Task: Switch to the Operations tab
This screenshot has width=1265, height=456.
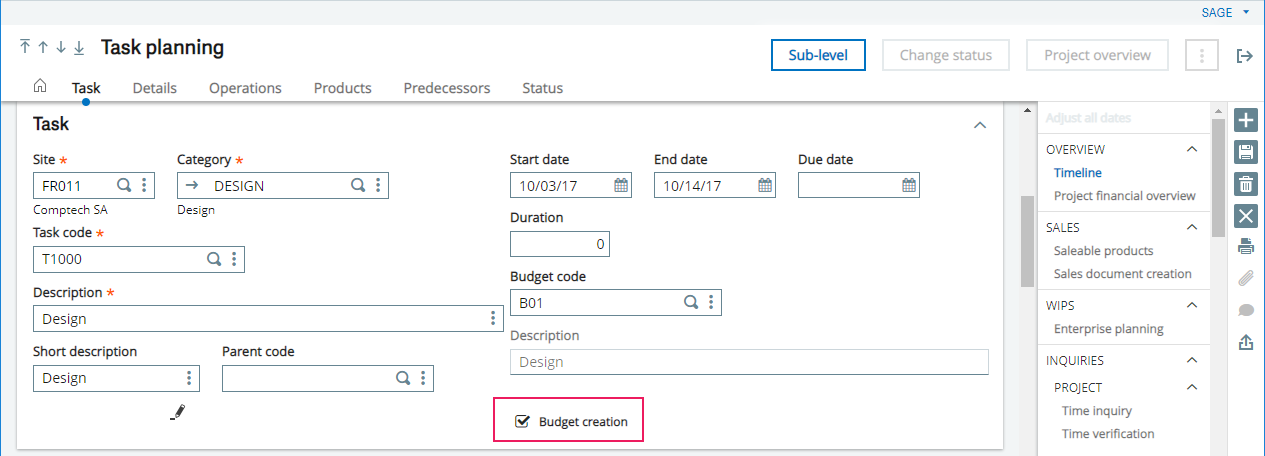Action: 245,88
